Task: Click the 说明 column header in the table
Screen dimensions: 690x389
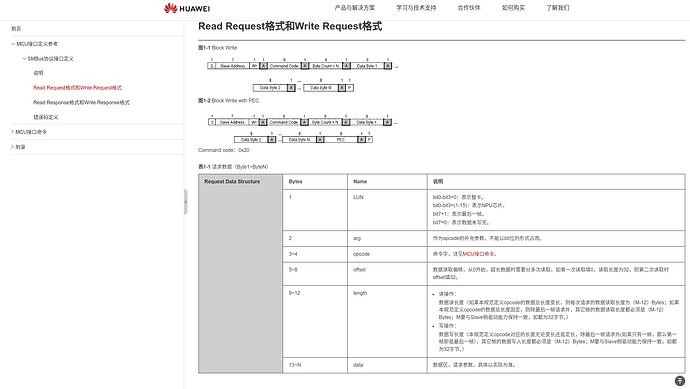Action: (x=556, y=182)
